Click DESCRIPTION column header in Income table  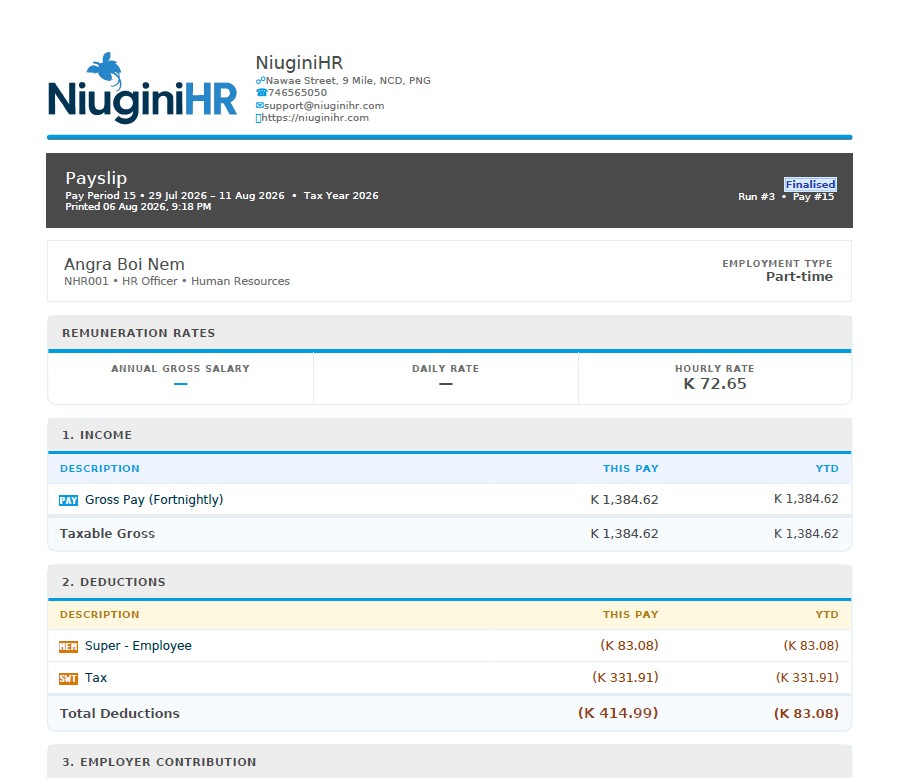pos(100,469)
